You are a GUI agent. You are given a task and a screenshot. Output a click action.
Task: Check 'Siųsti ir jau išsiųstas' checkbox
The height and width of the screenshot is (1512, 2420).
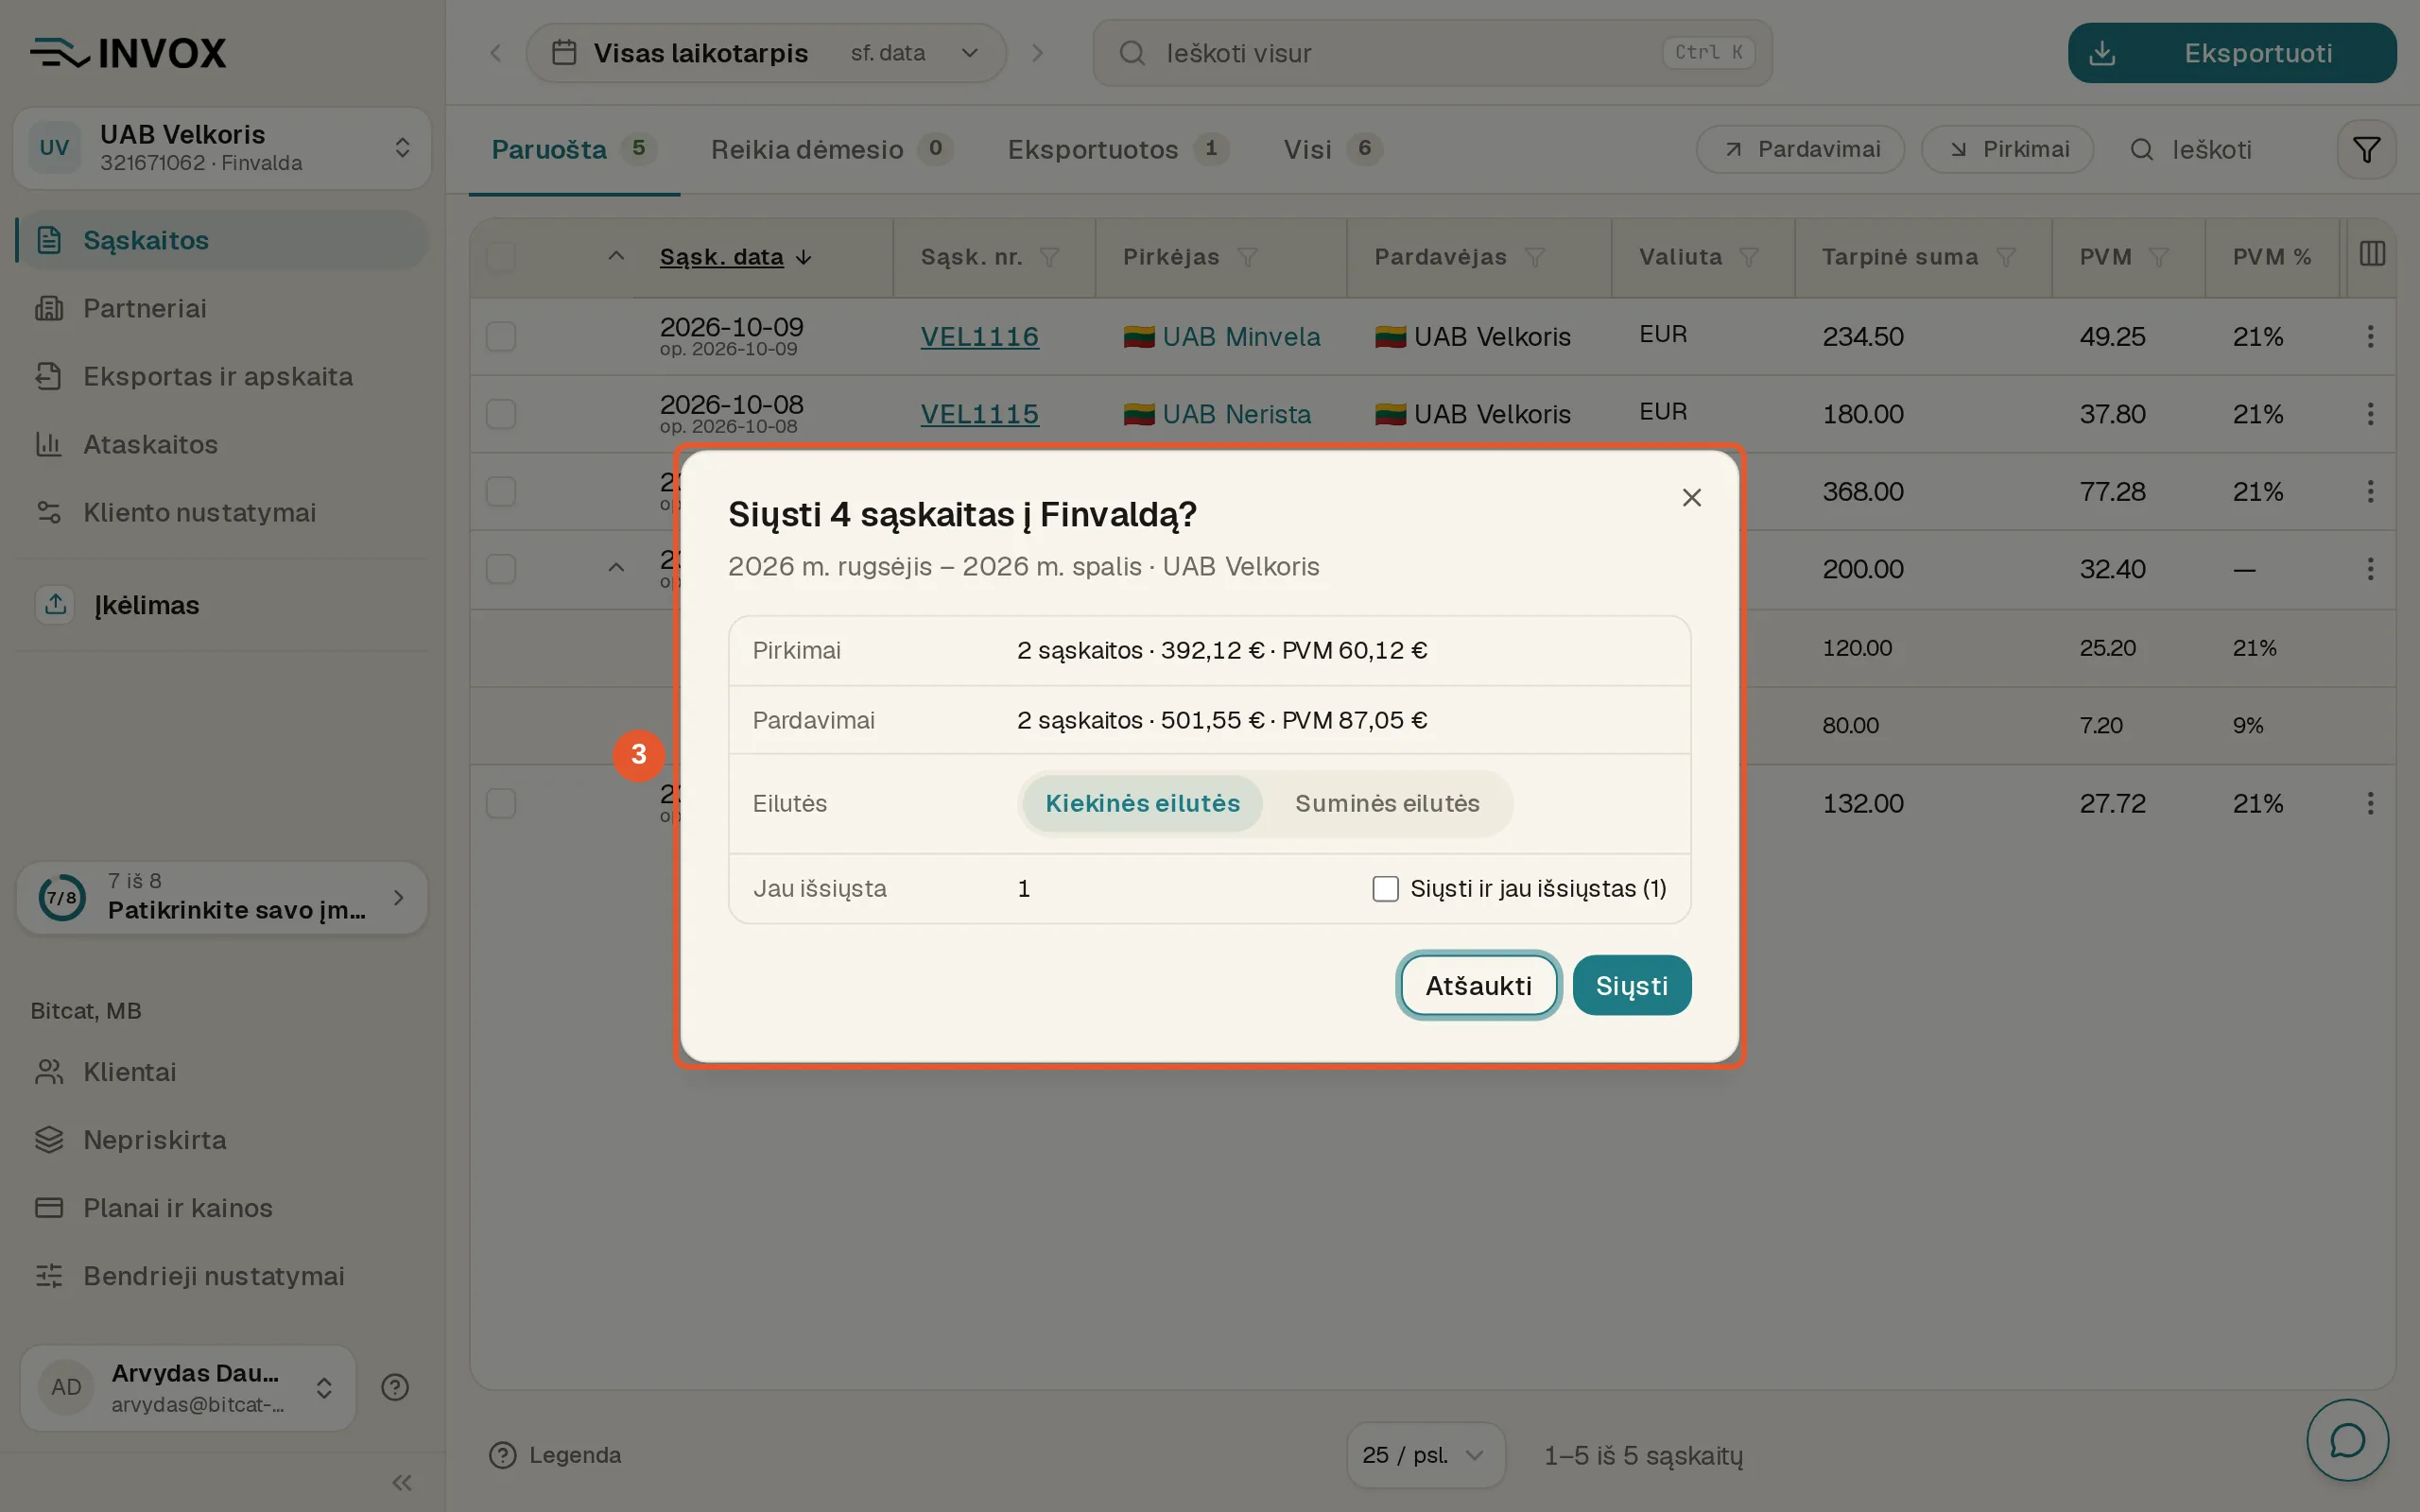[1385, 888]
